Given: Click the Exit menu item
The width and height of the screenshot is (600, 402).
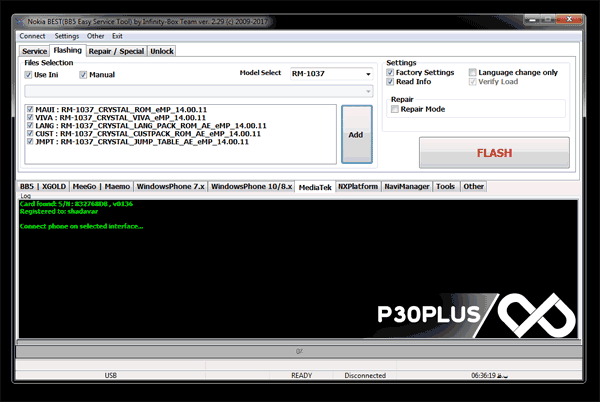Looking at the screenshot, I should (x=117, y=36).
